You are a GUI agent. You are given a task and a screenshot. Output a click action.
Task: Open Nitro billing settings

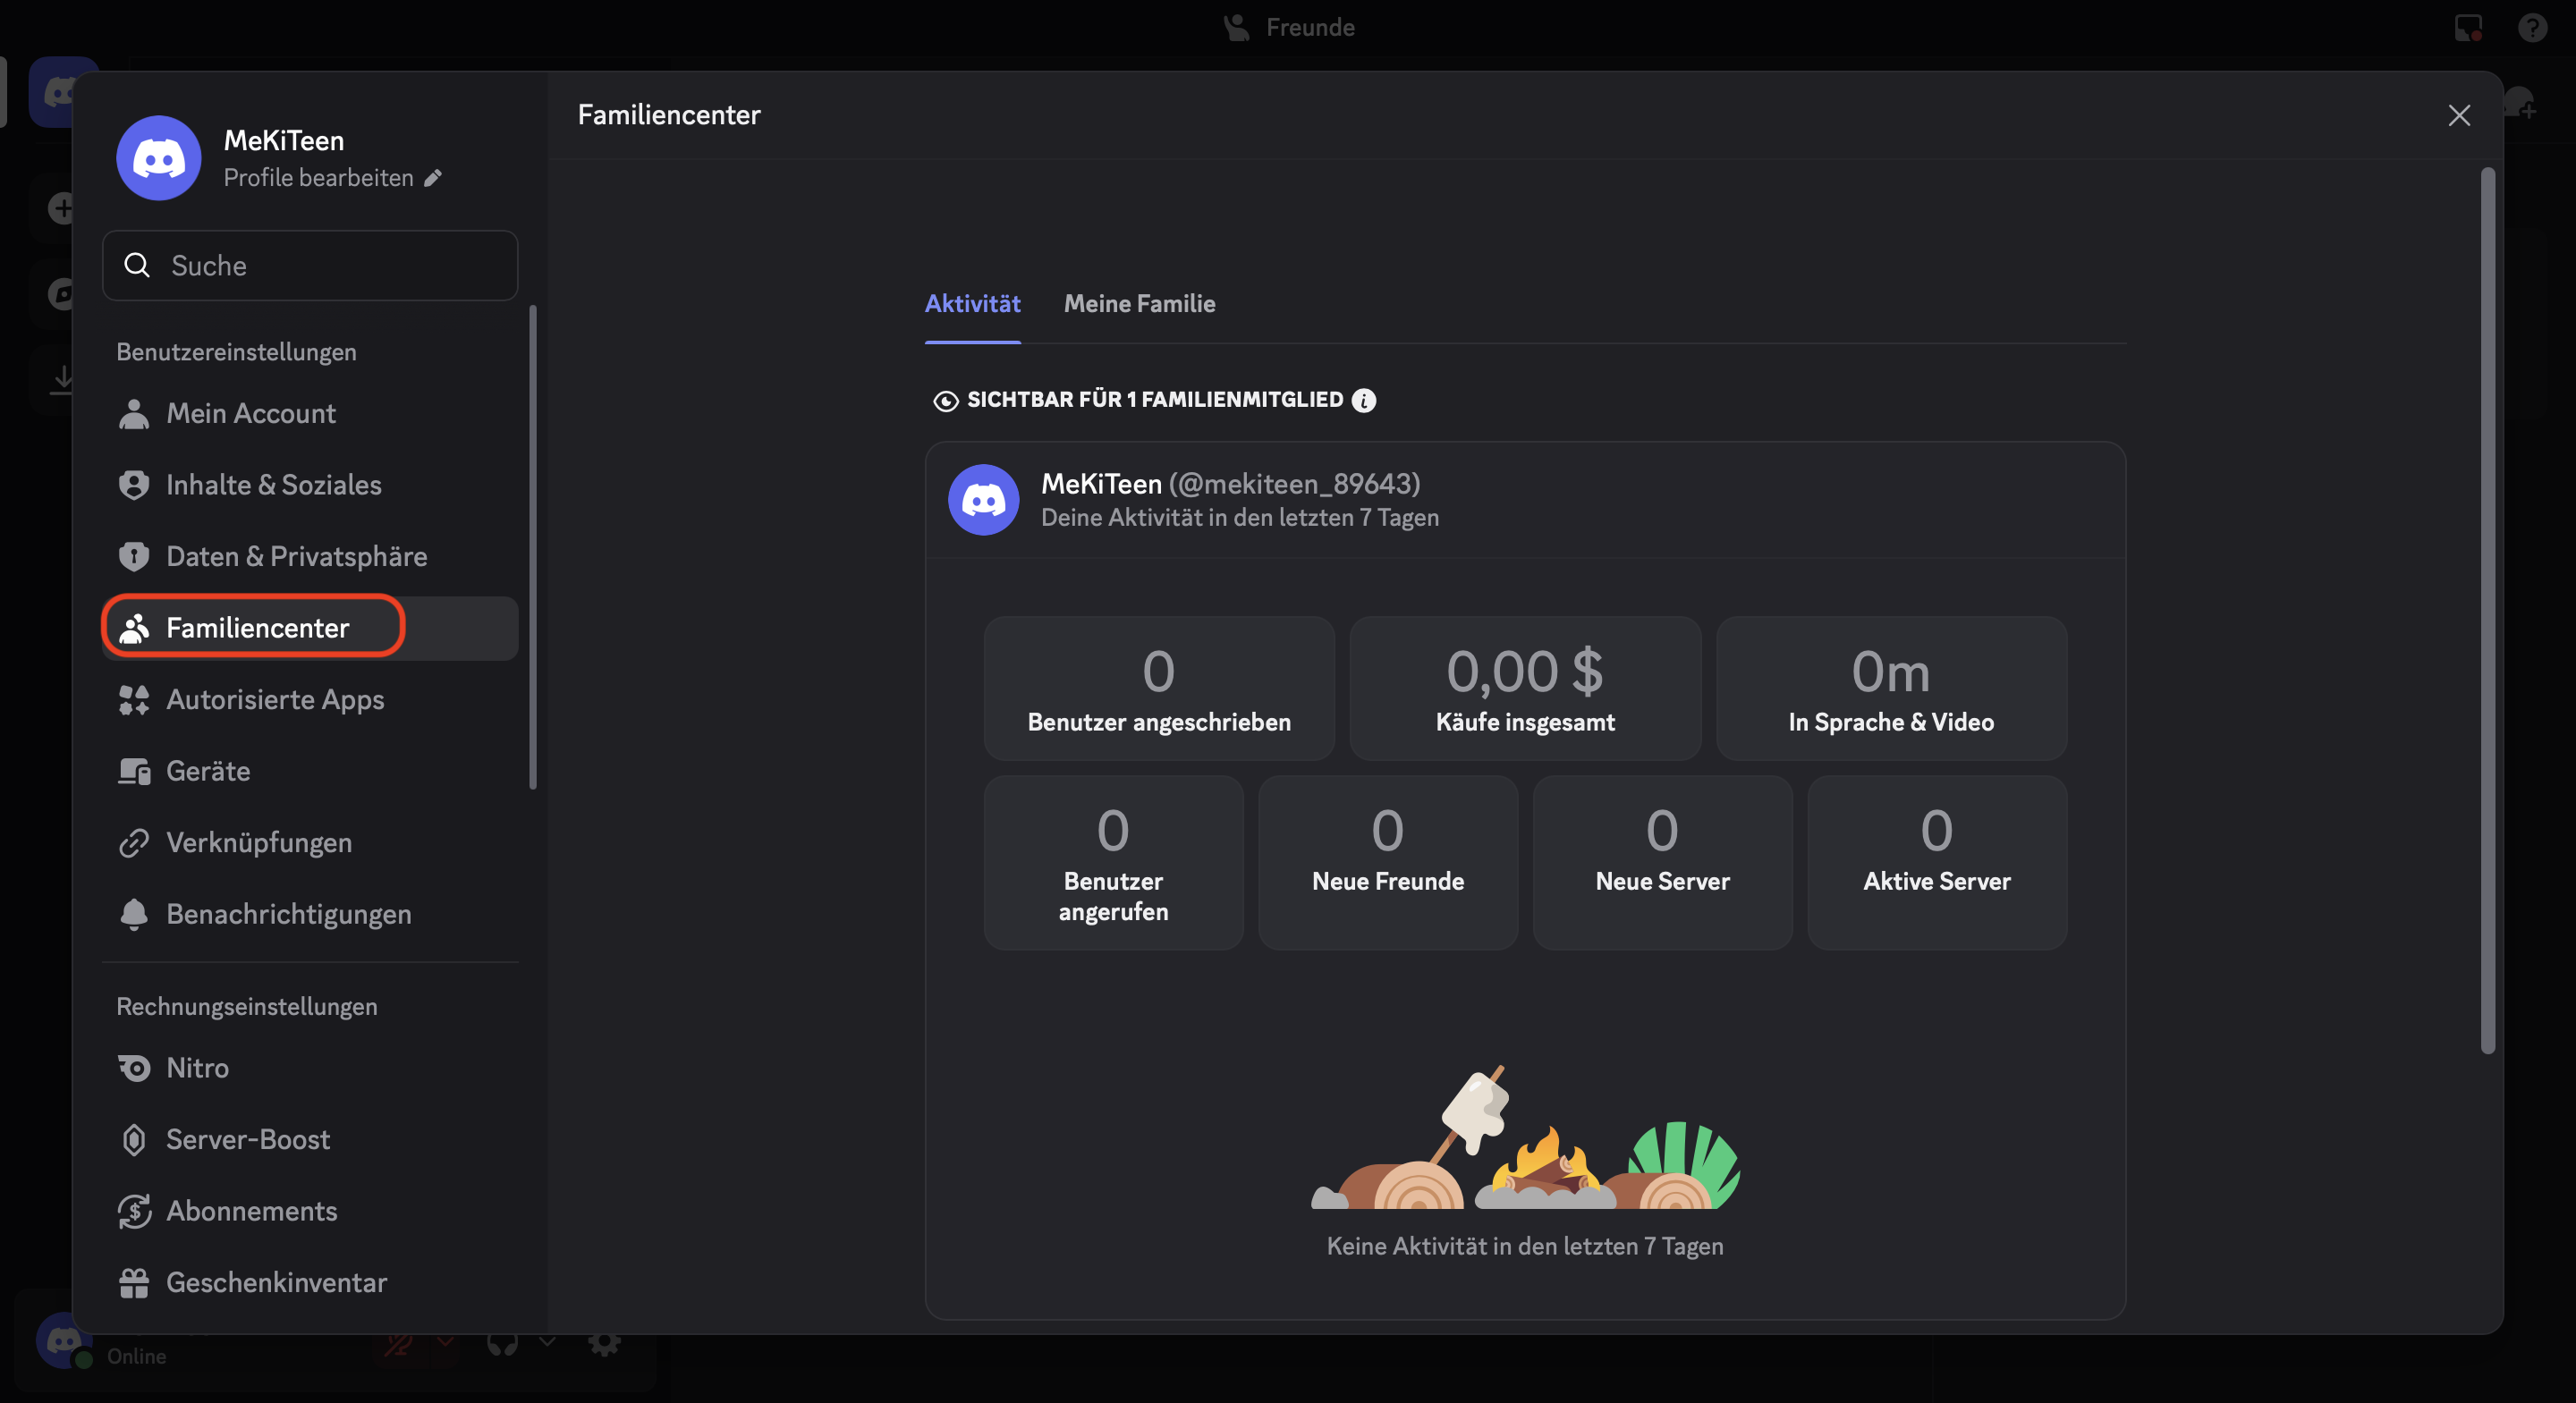tap(198, 1067)
